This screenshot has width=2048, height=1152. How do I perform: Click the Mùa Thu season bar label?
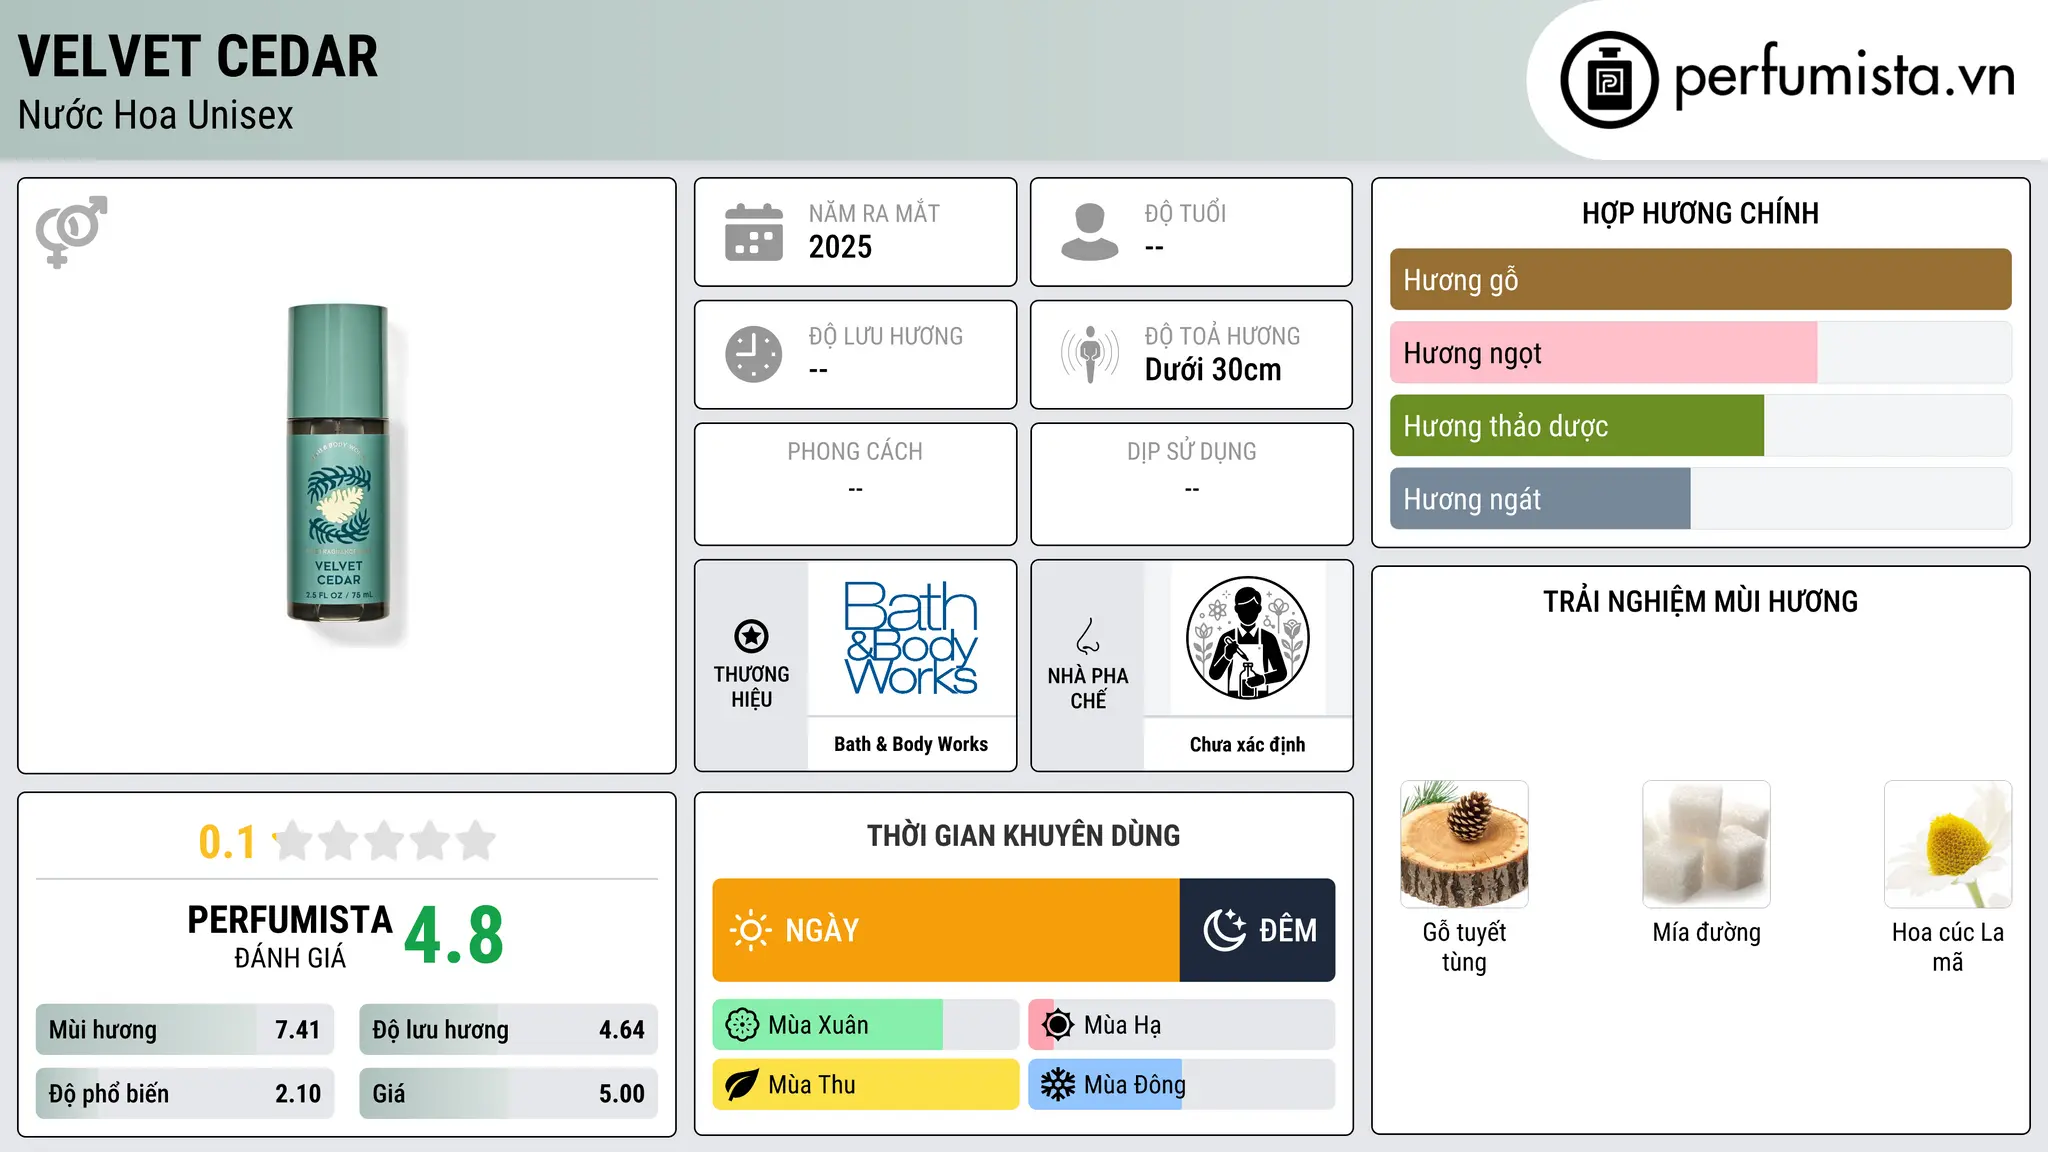pos(812,1085)
